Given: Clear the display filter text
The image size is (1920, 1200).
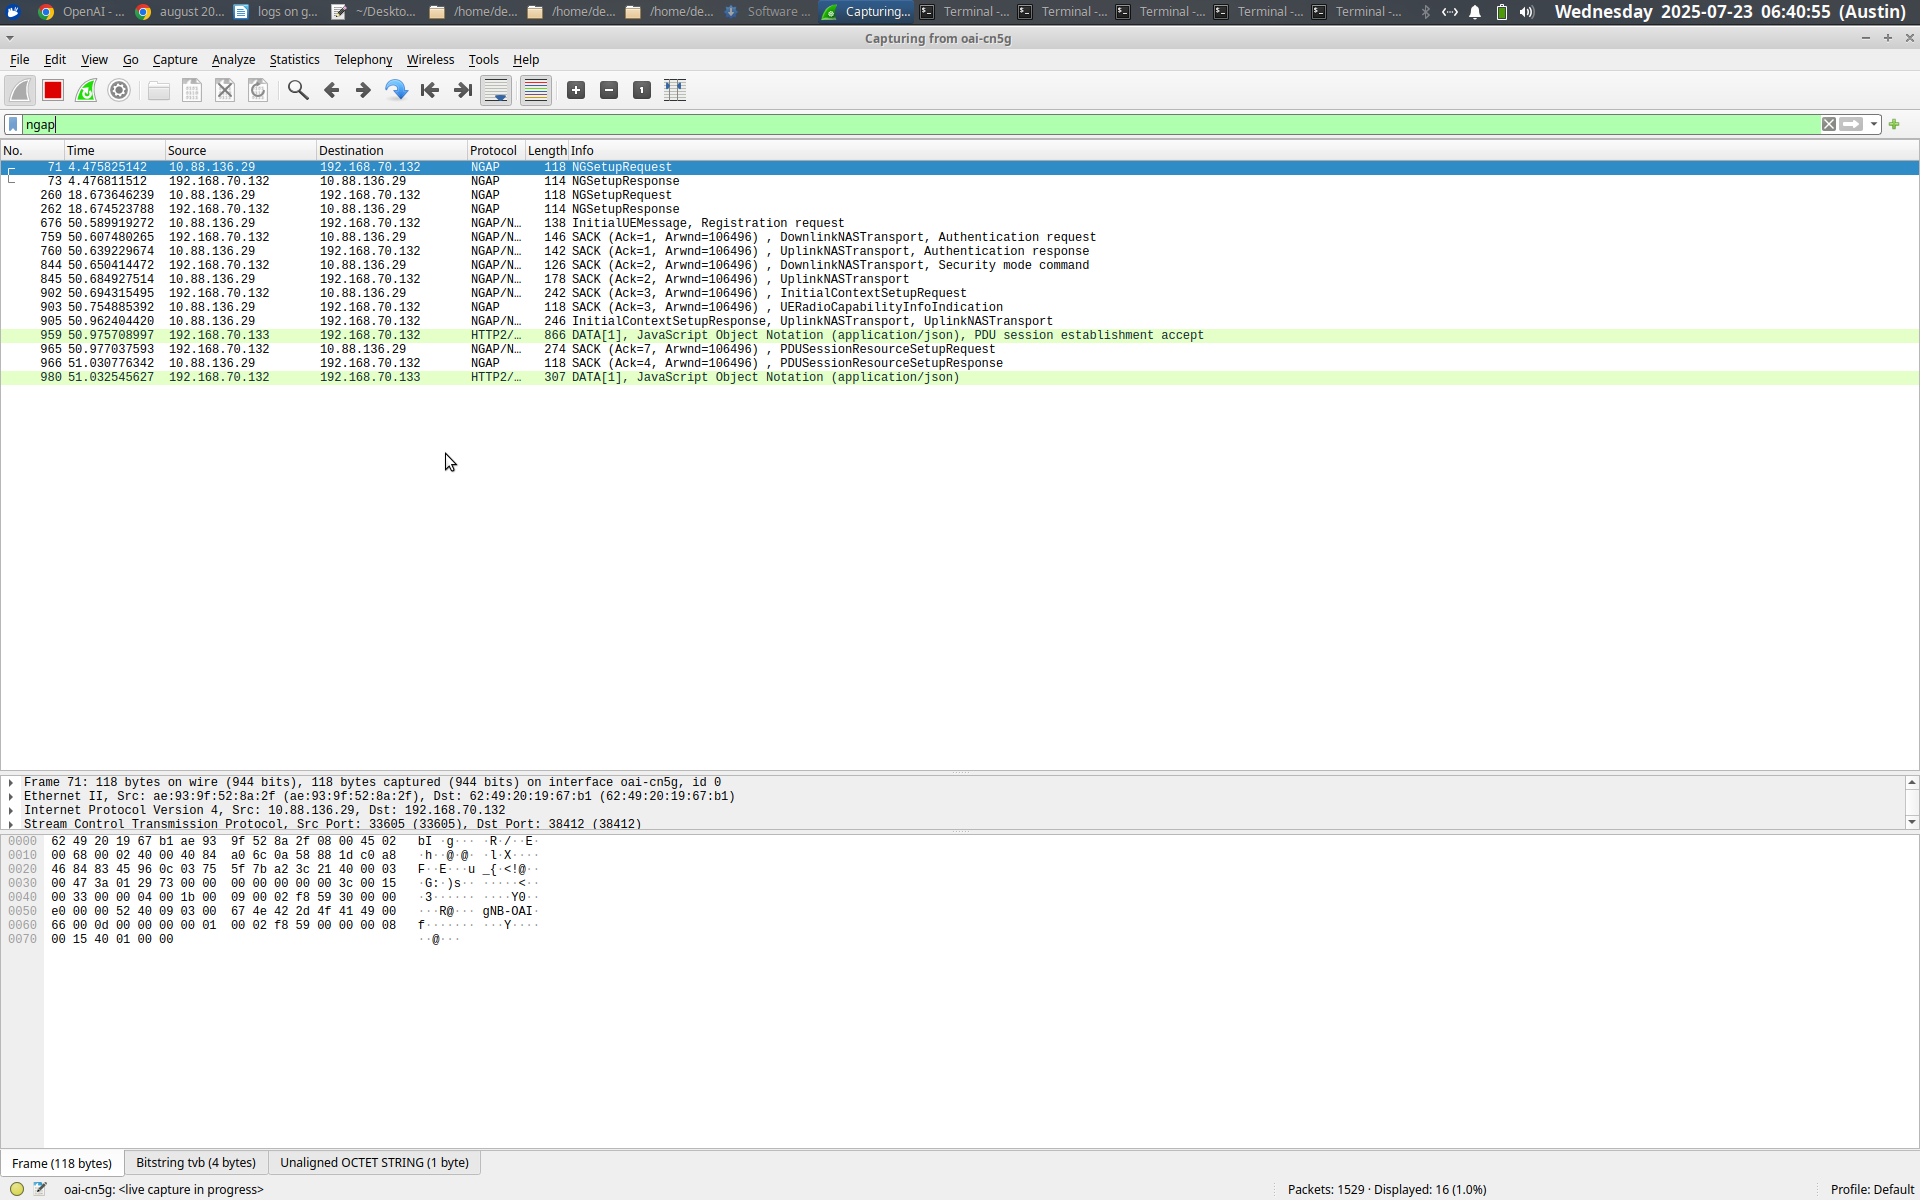Looking at the screenshot, I should tap(1829, 124).
